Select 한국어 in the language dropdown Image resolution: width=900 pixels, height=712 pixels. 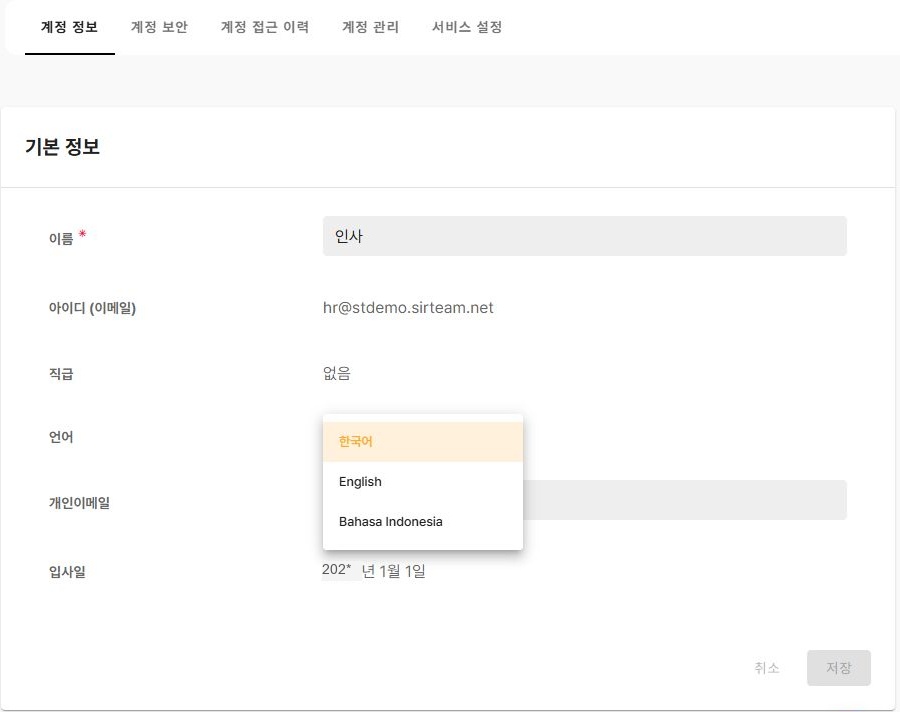pyautogui.click(x=423, y=442)
